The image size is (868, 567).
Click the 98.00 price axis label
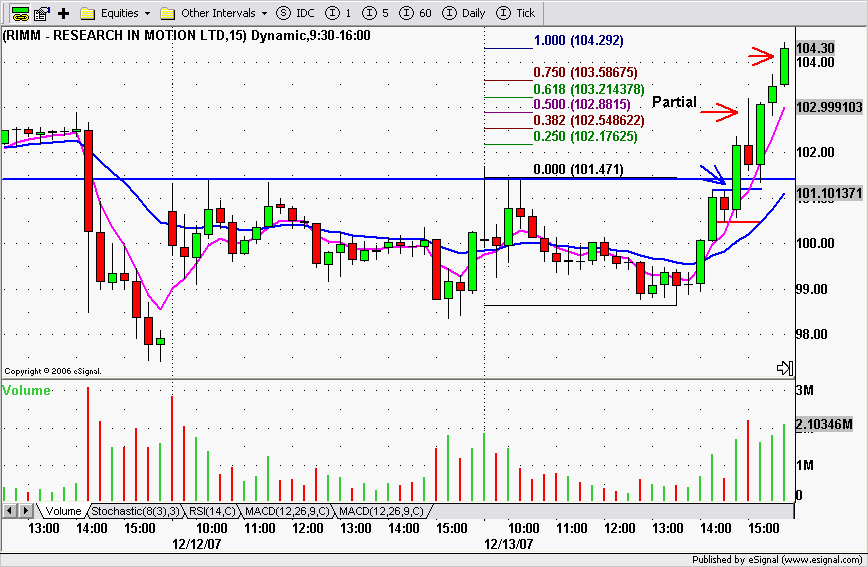click(812, 334)
